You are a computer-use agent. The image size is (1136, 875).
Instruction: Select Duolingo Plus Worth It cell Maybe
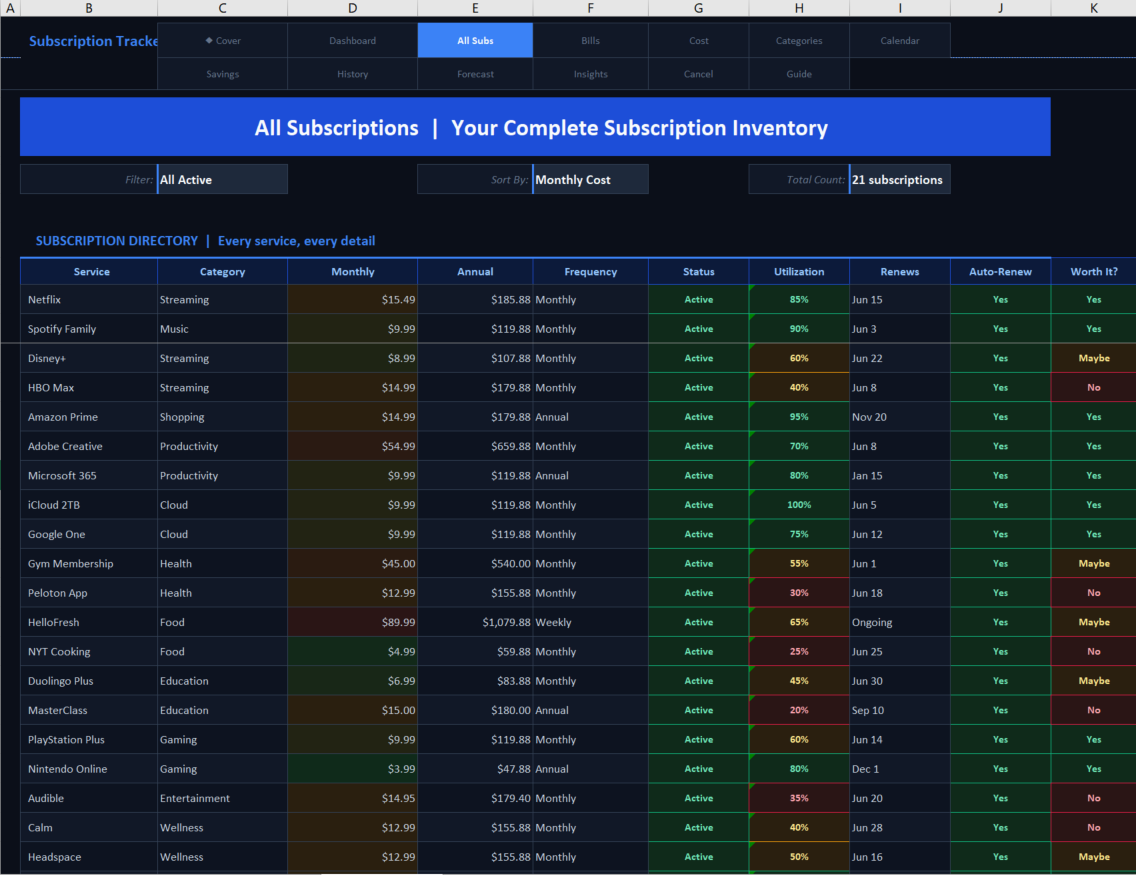(x=1094, y=681)
